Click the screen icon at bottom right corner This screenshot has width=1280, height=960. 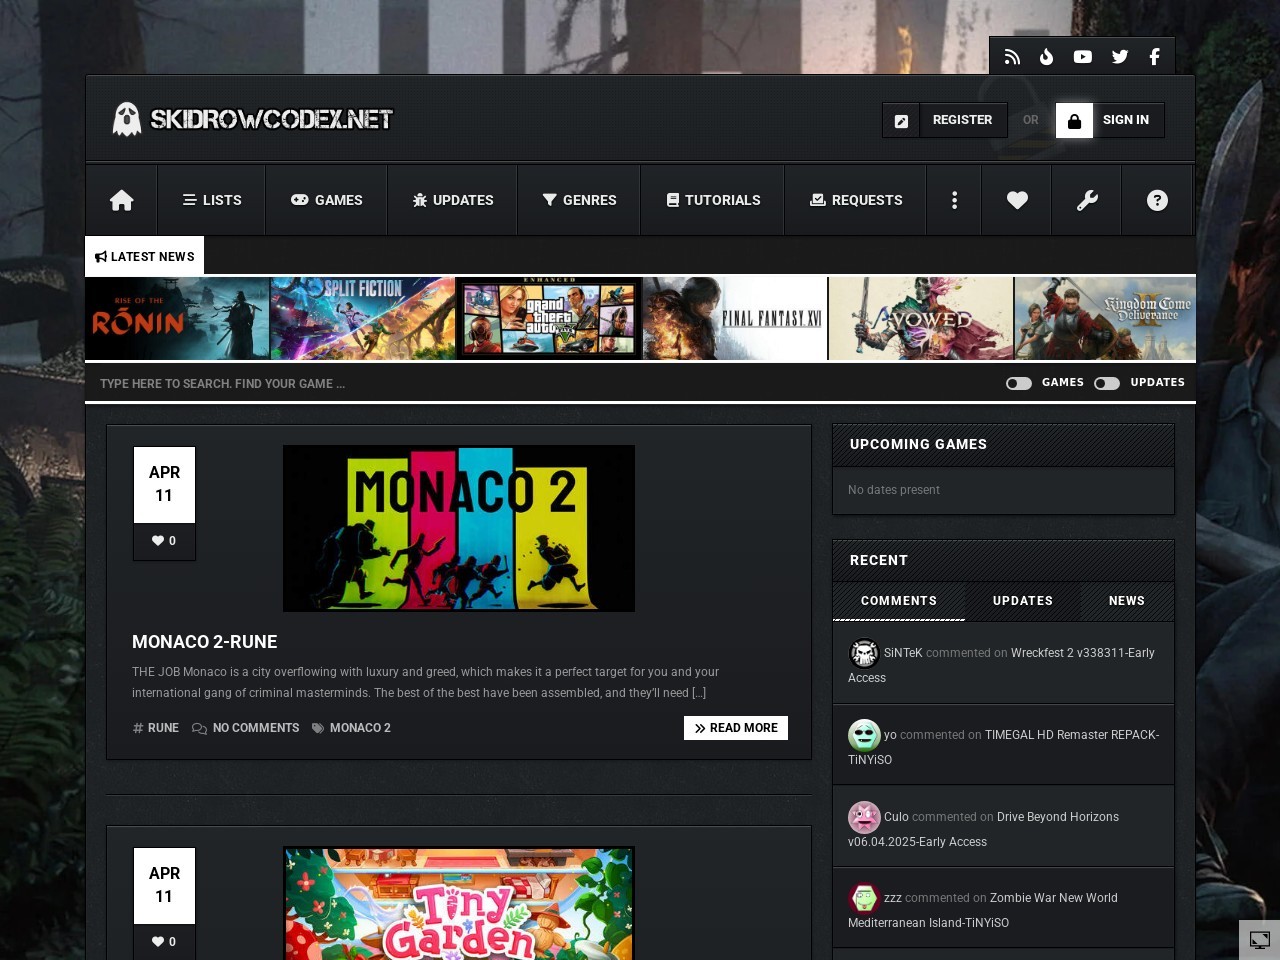[x=1260, y=940]
